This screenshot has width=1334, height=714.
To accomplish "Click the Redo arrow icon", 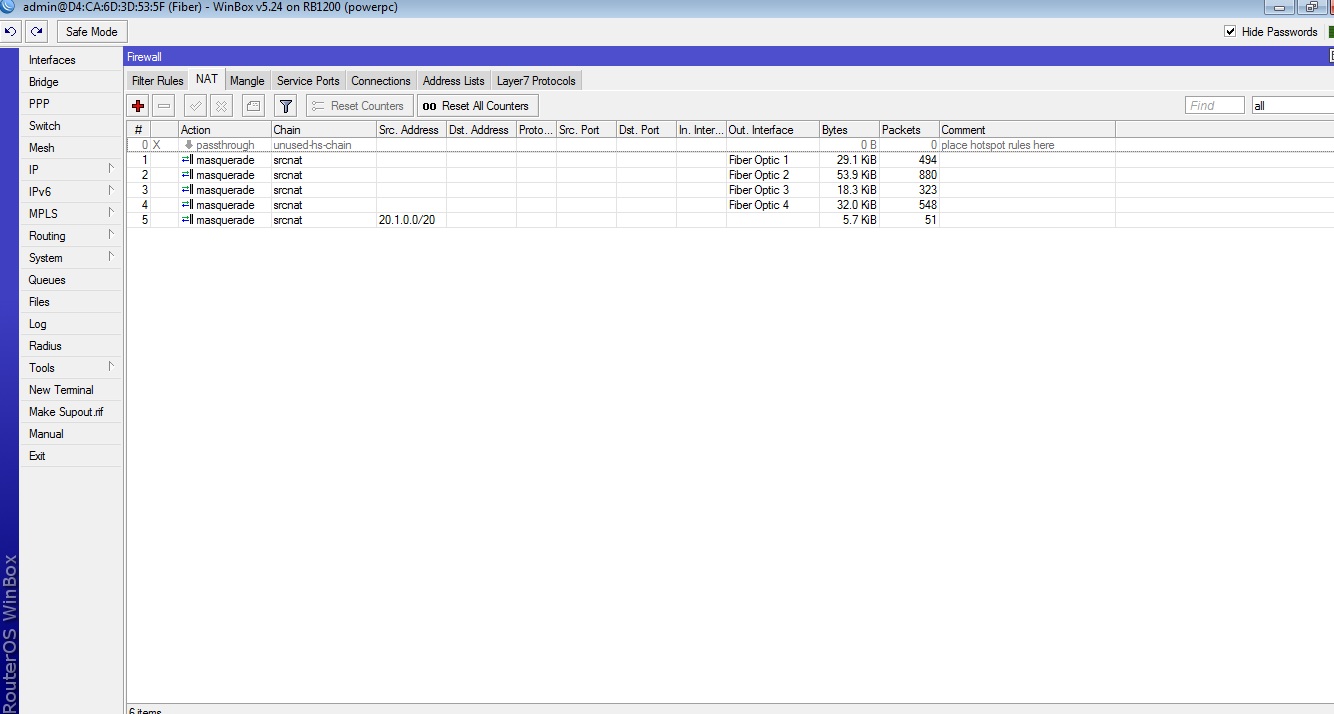I will (36, 32).
